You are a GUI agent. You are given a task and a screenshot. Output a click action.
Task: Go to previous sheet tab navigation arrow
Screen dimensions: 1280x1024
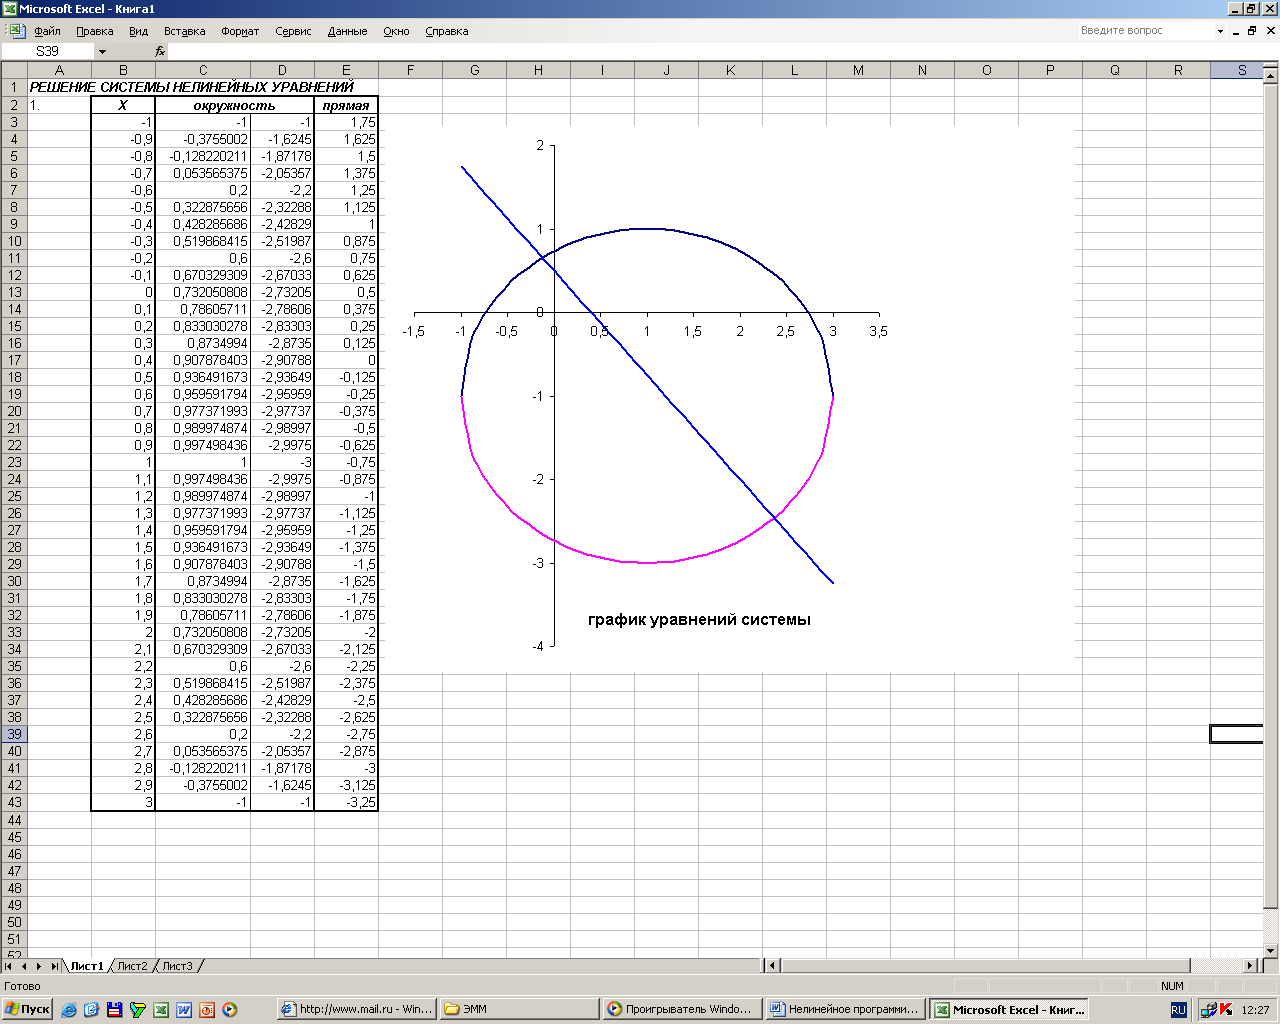click(24, 966)
